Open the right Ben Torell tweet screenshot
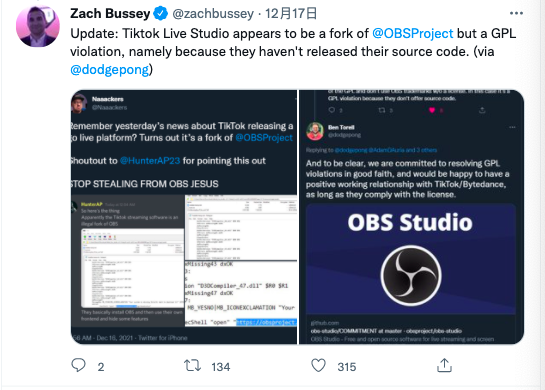This screenshot has width=545, height=390. click(x=412, y=217)
